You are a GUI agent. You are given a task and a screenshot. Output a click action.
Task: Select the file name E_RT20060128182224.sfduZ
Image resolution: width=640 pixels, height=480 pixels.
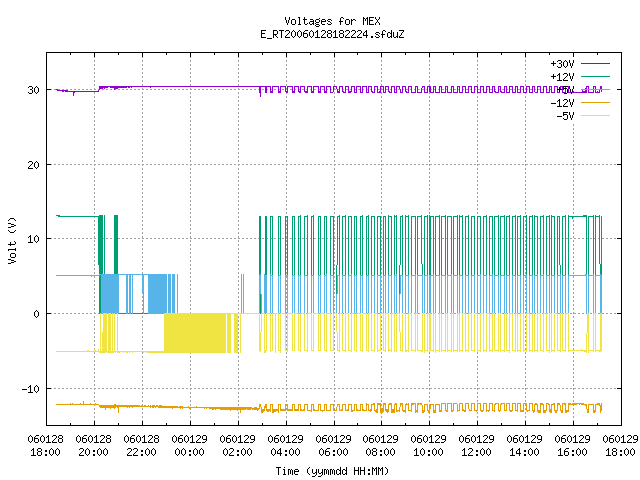[332, 34]
